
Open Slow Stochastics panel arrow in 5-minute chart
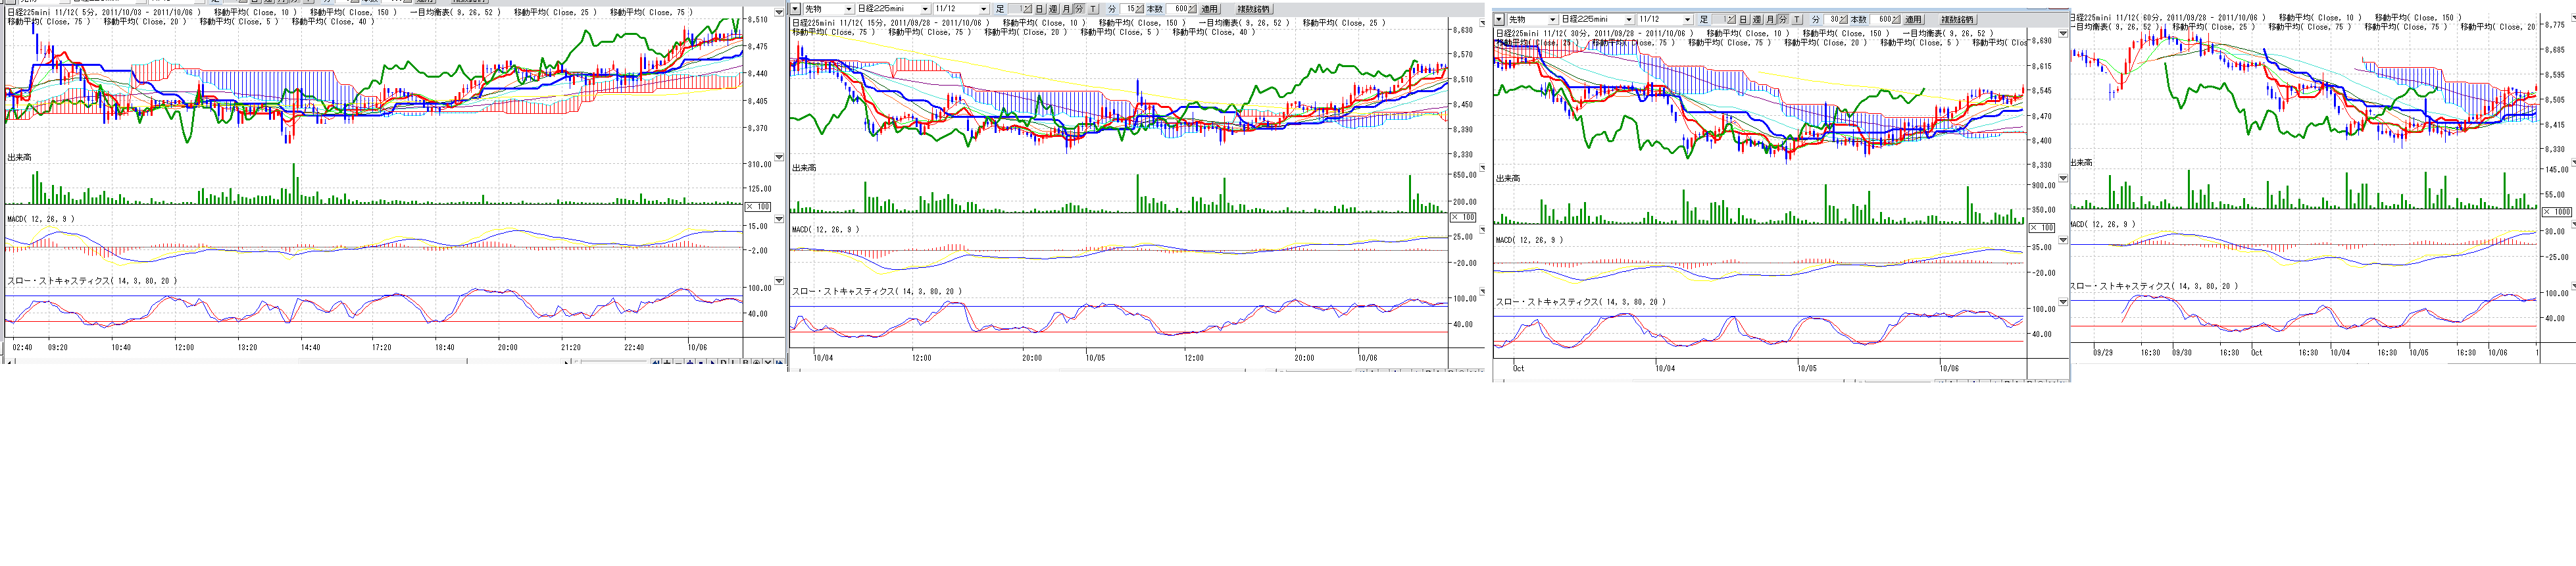pyautogui.click(x=779, y=281)
